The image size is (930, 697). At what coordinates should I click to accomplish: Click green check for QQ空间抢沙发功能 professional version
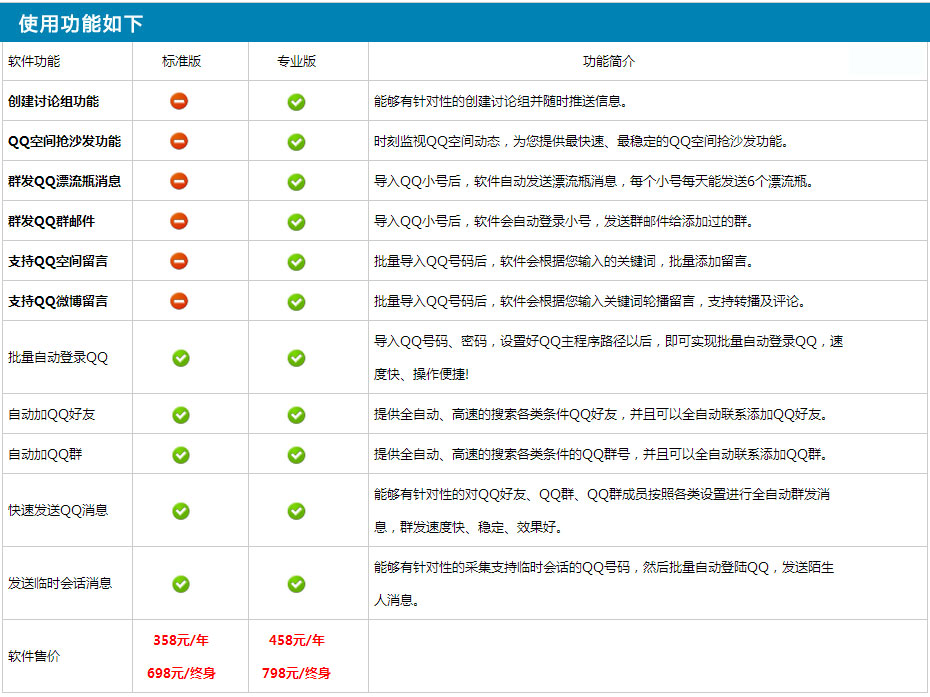[297, 142]
